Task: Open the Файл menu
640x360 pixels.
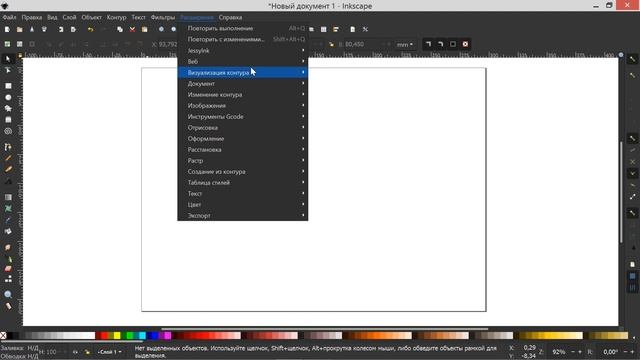Action: pos(9,18)
